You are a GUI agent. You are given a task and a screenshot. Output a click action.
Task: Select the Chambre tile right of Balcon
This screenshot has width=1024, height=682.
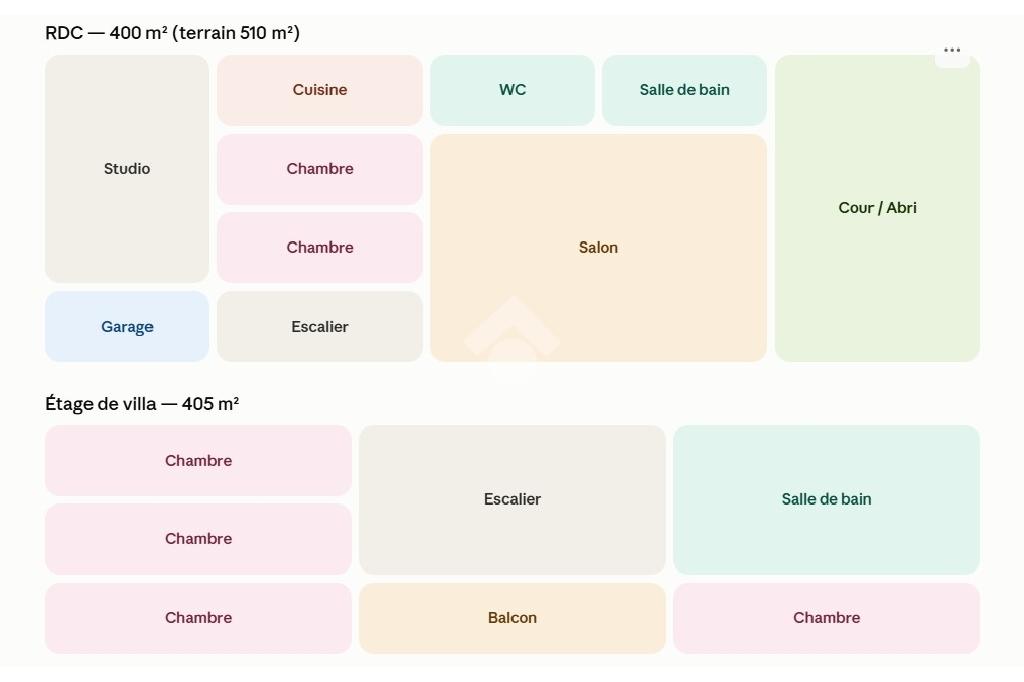[826, 618]
